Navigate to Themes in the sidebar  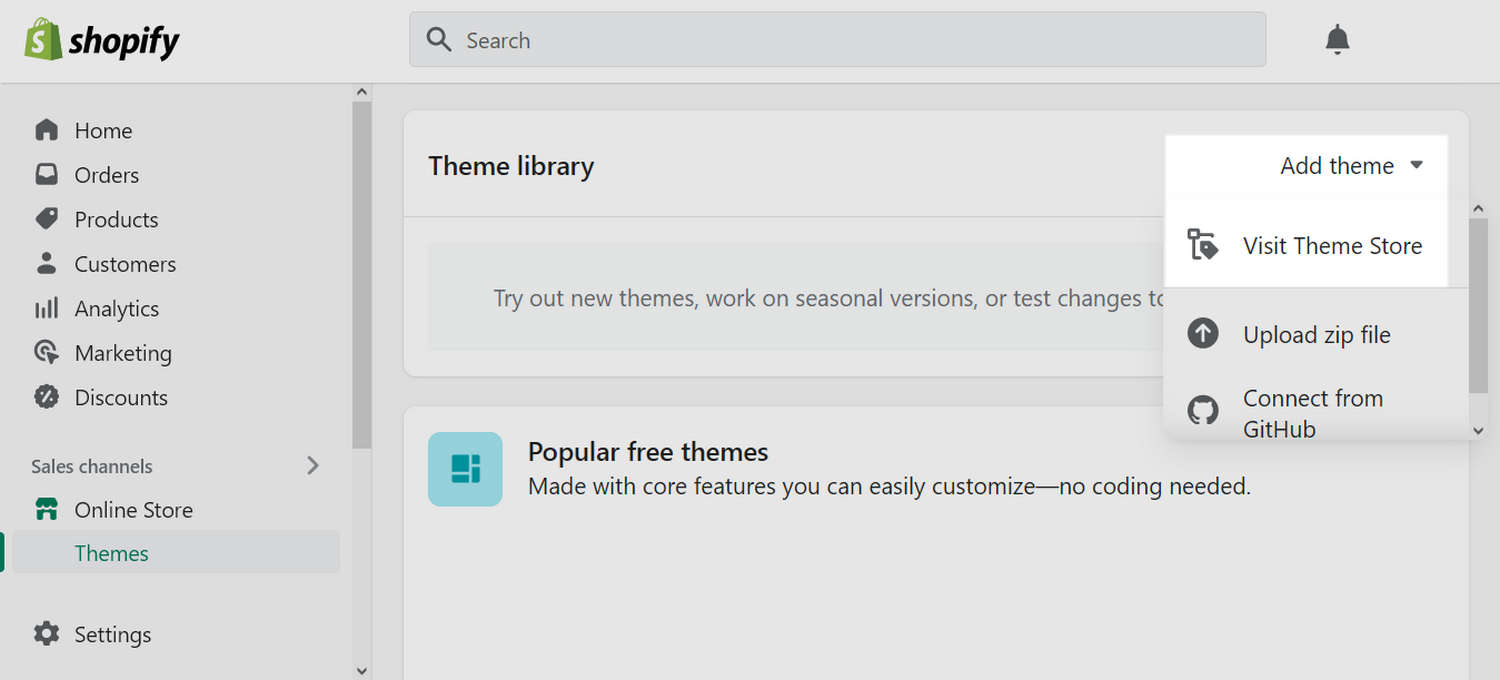click(111, 552)
